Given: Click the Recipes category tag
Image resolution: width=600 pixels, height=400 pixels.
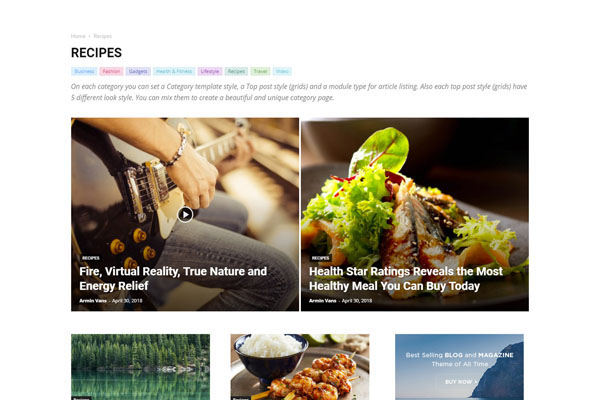Looking at the screenshot, I should (x=236, y=71).
